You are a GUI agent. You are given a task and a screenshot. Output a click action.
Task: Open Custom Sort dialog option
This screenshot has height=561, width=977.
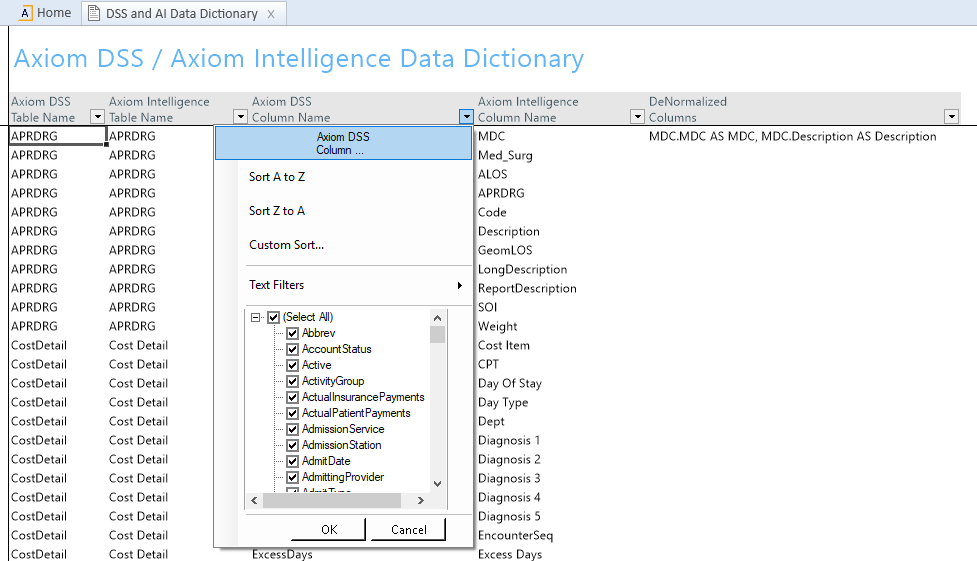tap(287, 245)
